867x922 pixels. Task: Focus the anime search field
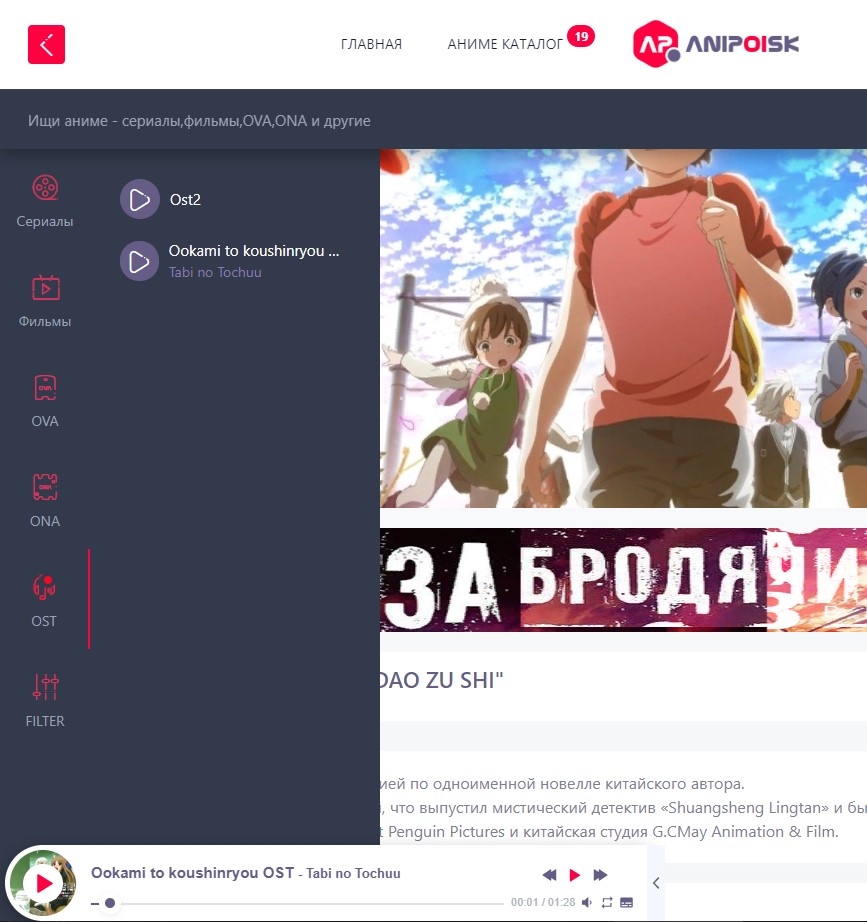(434, 121)
